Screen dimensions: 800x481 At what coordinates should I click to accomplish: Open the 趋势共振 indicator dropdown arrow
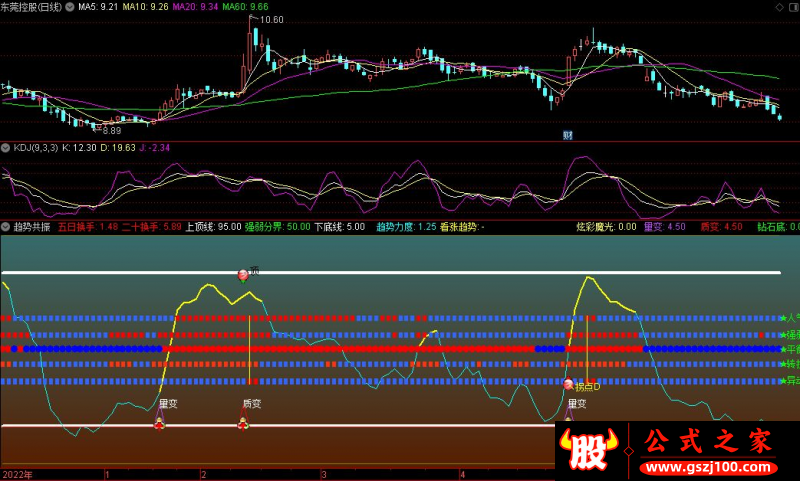(6, 227)
